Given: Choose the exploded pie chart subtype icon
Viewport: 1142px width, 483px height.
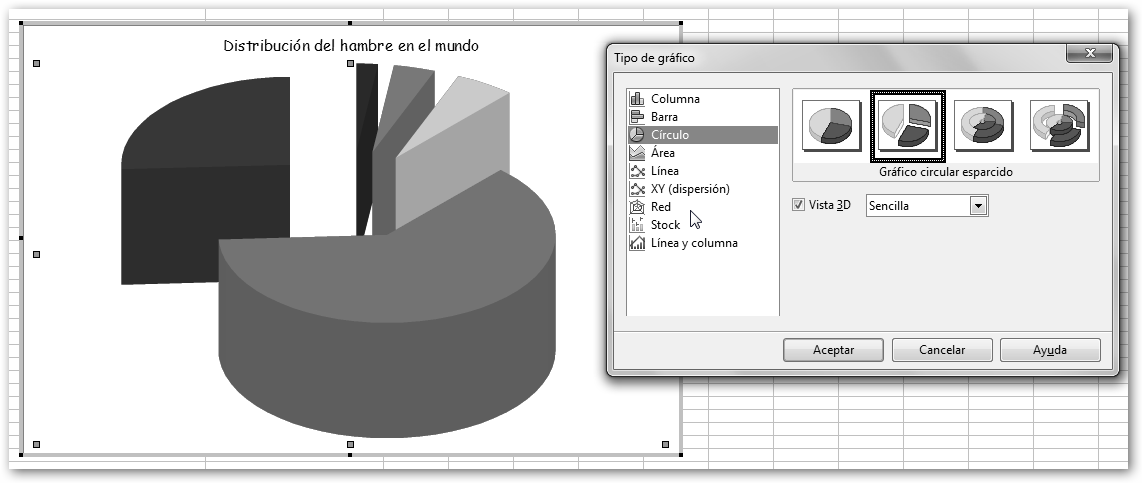Looking at the screenshot, I should [x=907, y=125].
